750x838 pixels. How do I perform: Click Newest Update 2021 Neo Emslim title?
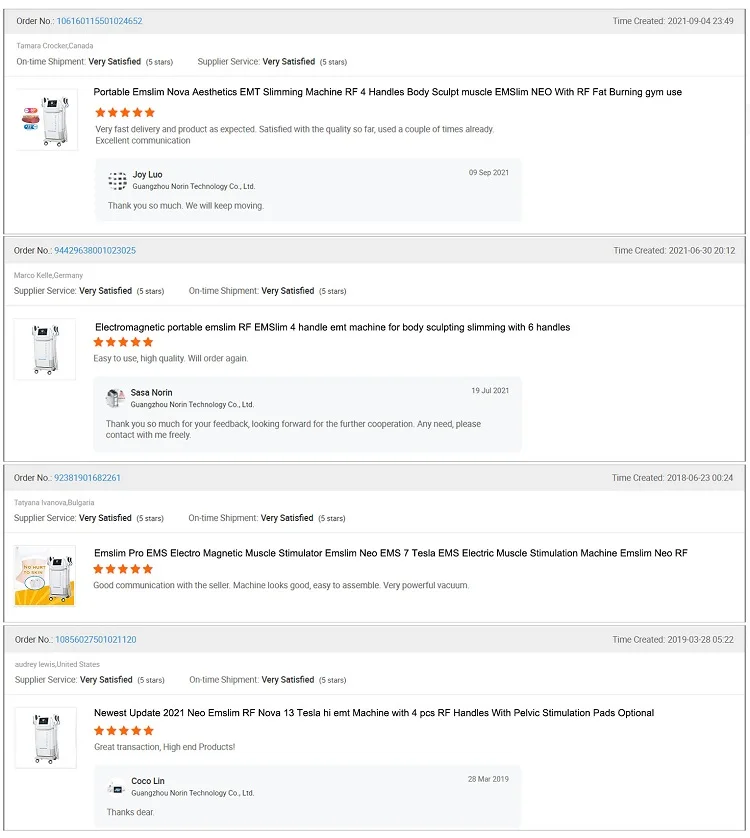(x=374, y=713)
